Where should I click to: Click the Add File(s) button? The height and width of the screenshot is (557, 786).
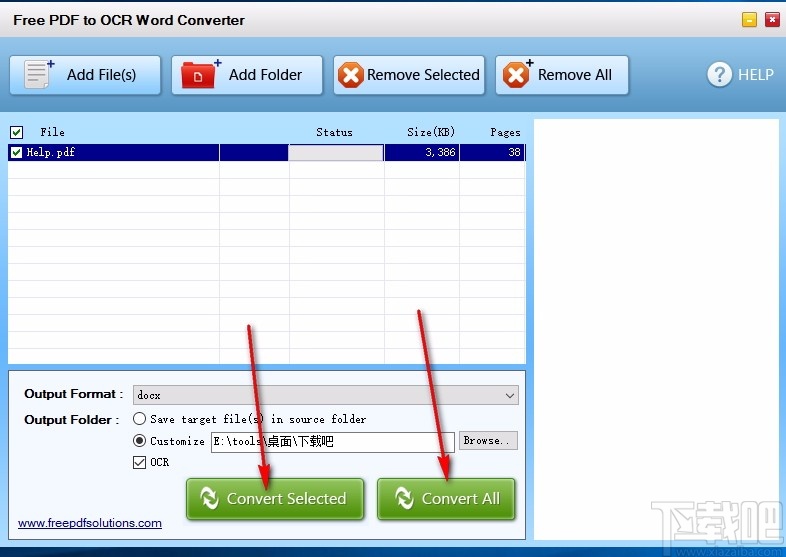pyautogui.click(x=85, y=75)
